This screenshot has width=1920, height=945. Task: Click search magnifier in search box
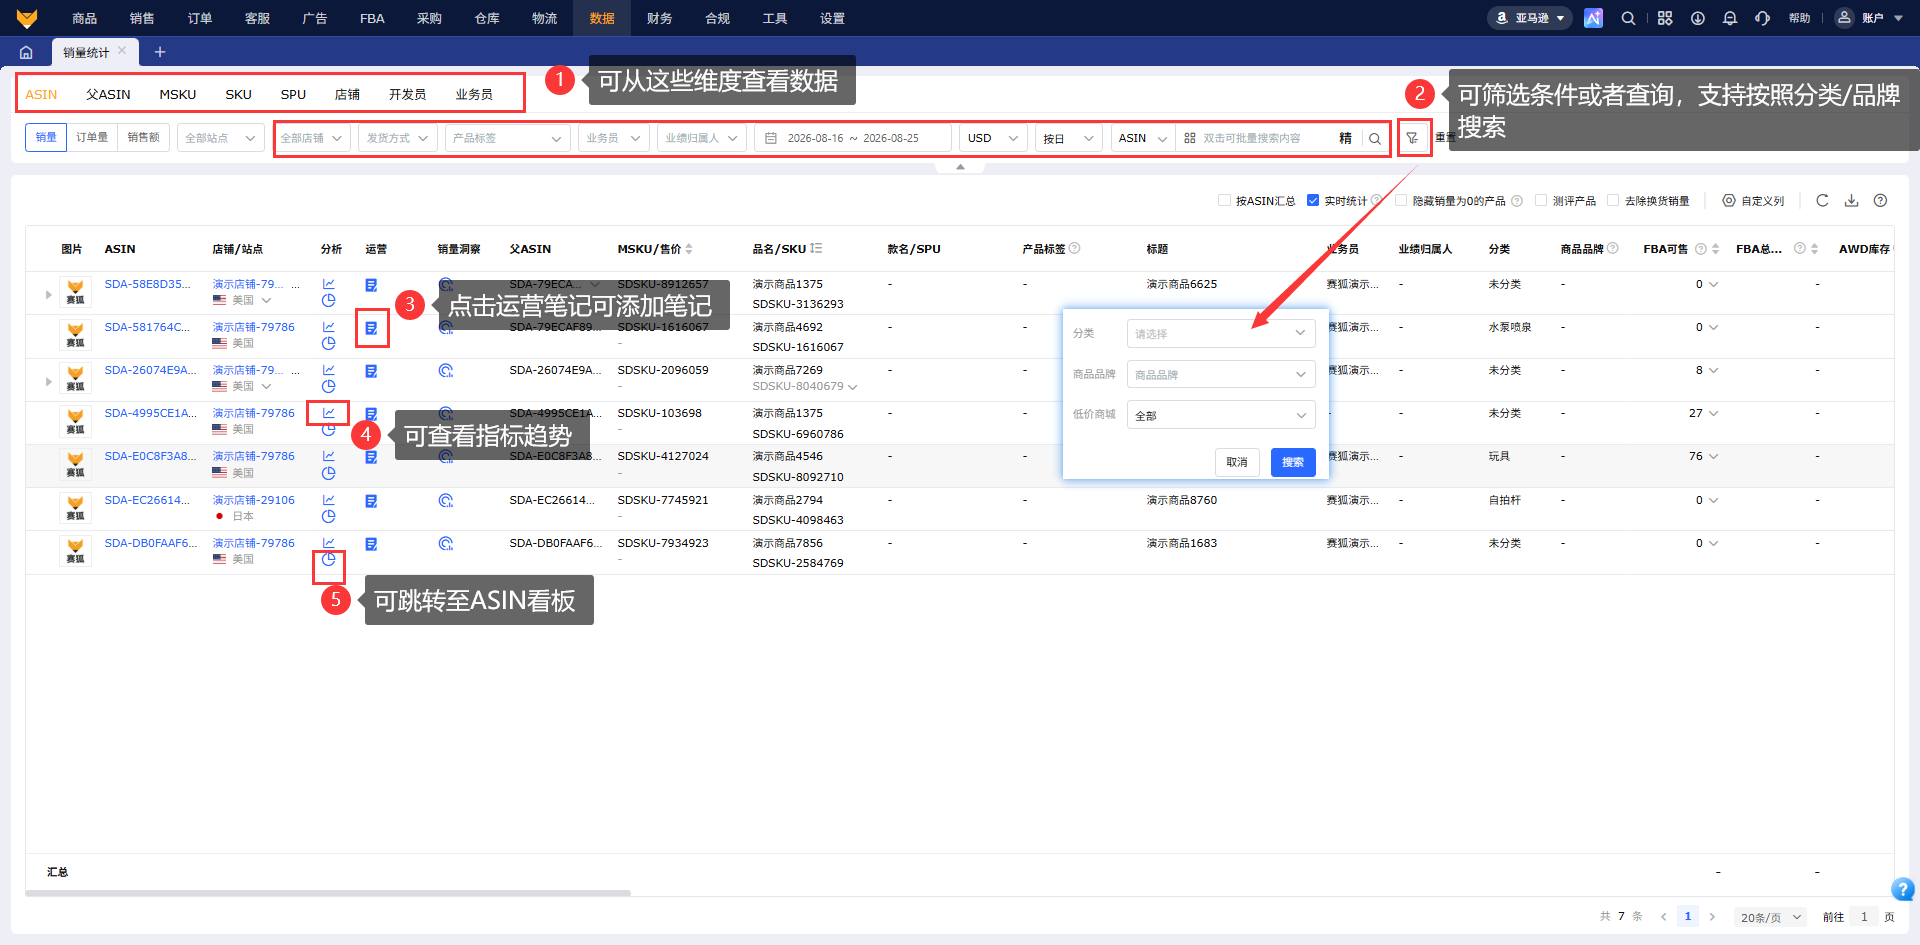(x=1375, y=138)
